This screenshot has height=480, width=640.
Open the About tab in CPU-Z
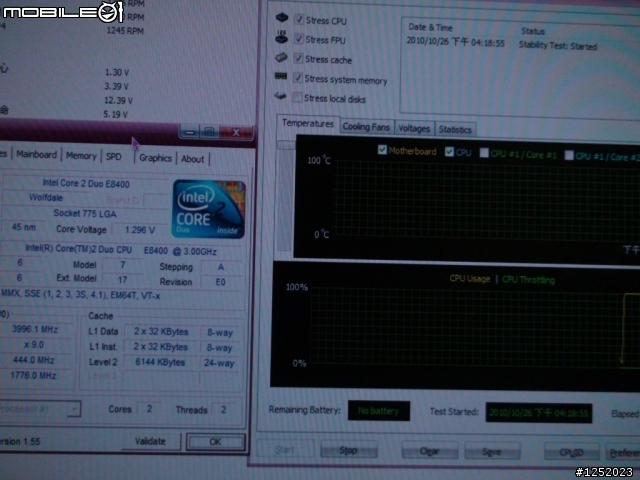[x=192, y=159]
